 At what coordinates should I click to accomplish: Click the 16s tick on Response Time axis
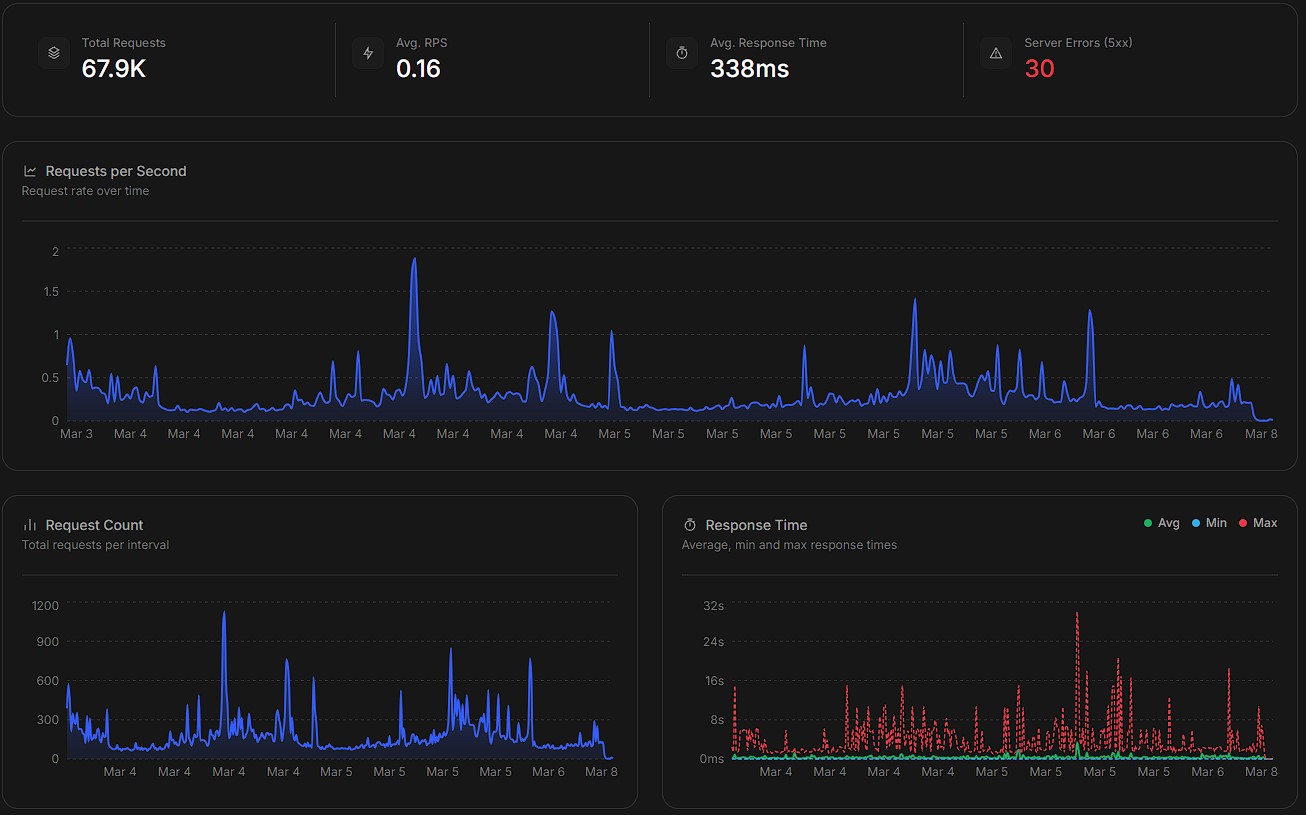pos(714,681)
